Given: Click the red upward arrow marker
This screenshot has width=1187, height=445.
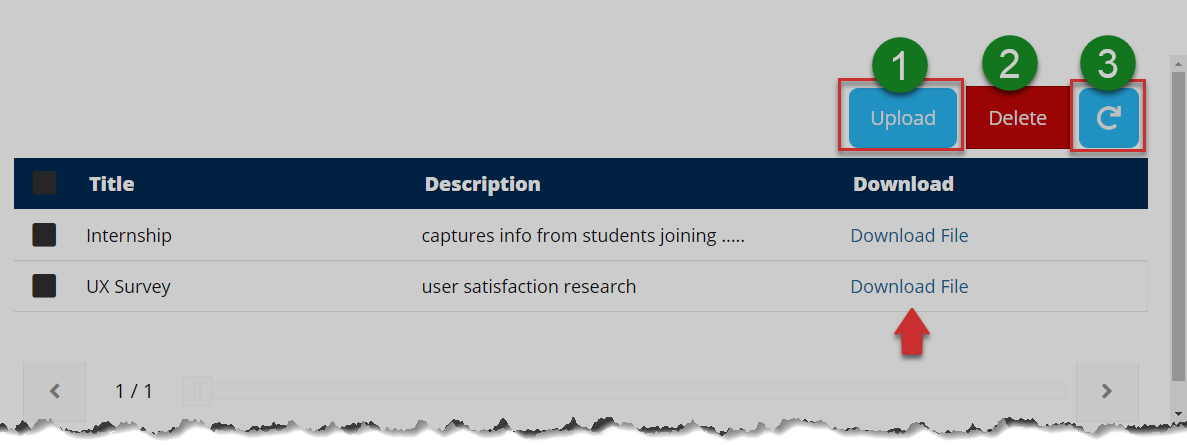Looking at the screenshot, I should [x=910, y=332].
